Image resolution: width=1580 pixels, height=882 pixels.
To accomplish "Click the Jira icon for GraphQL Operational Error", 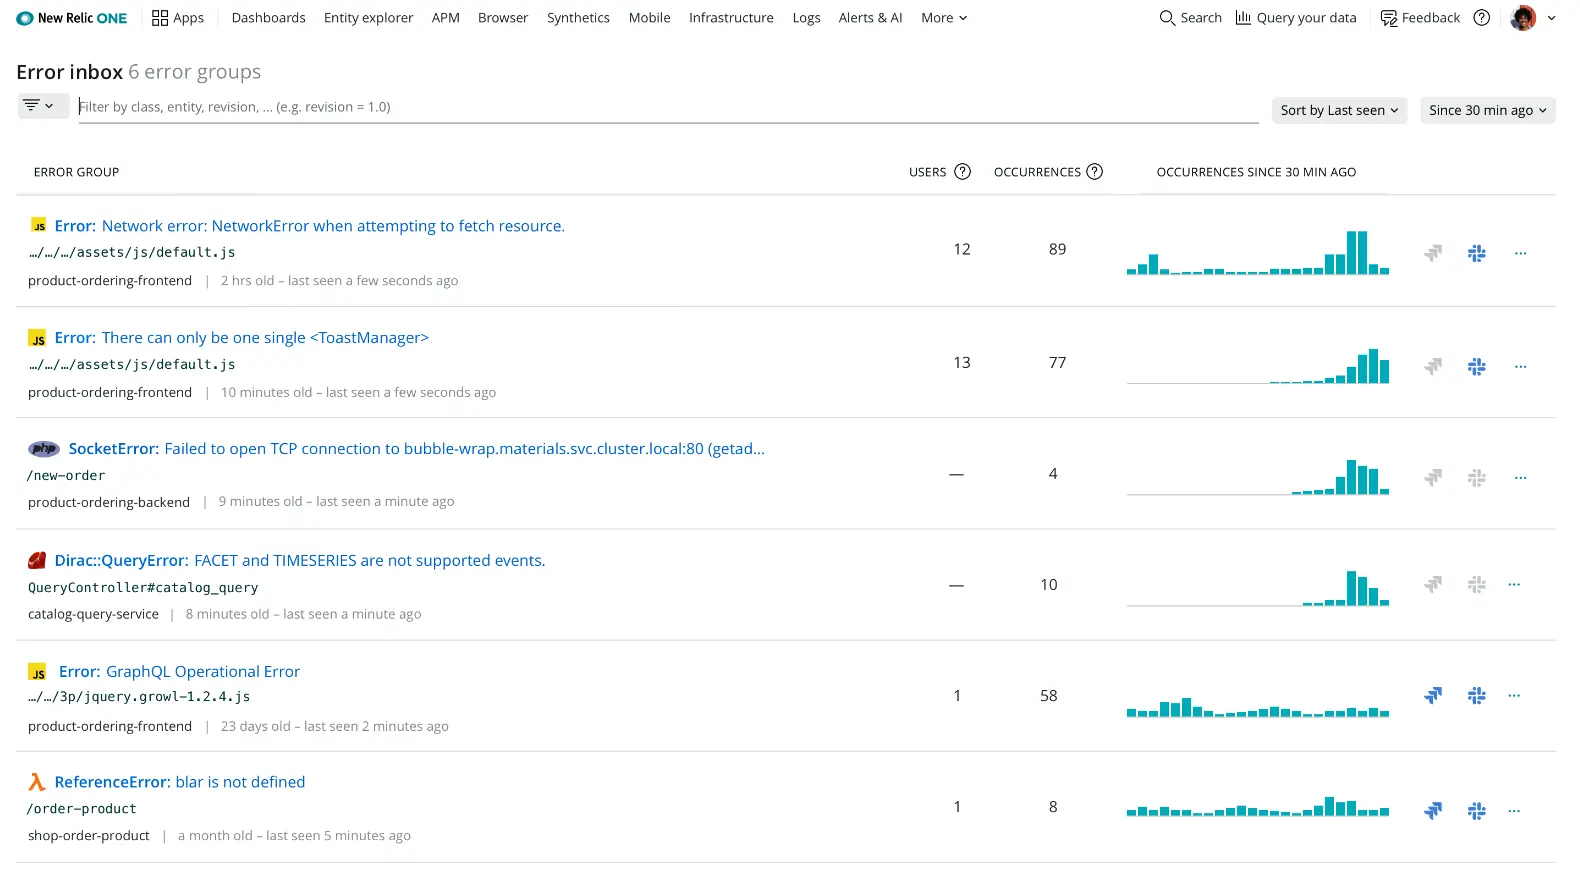I will (x=1433, y=695).
